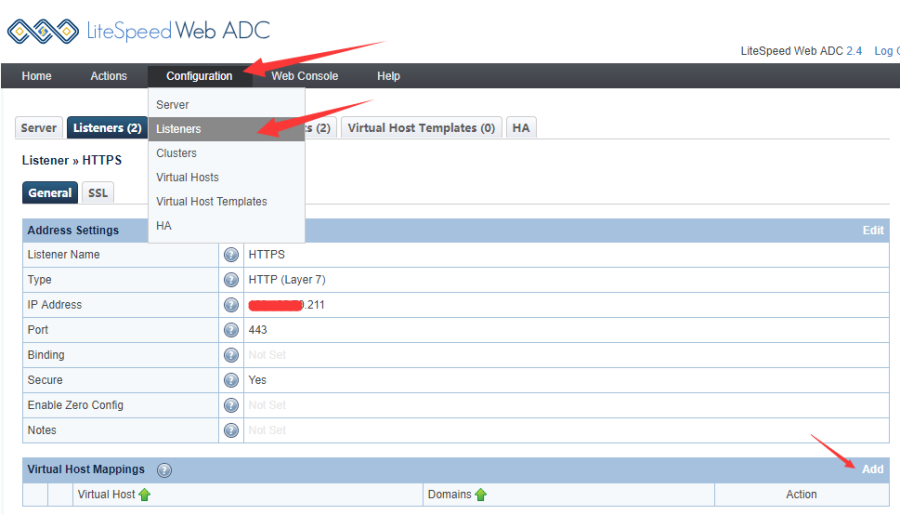Click the HTTP (Layer 7) type value
Screen dimensions: 900x515
tap(287, 280)
